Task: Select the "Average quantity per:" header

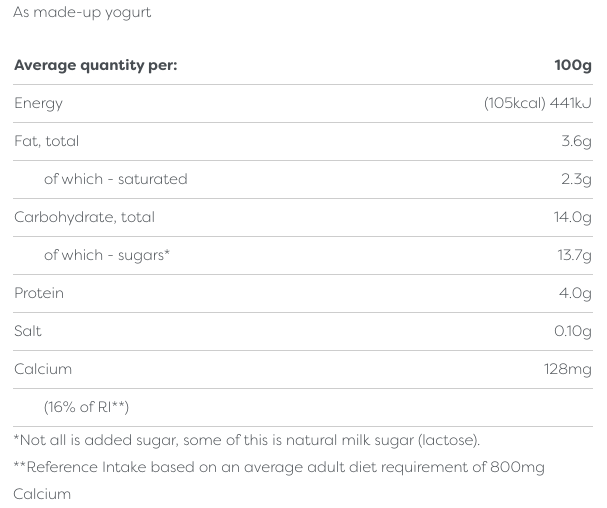Action: (95, 66)
